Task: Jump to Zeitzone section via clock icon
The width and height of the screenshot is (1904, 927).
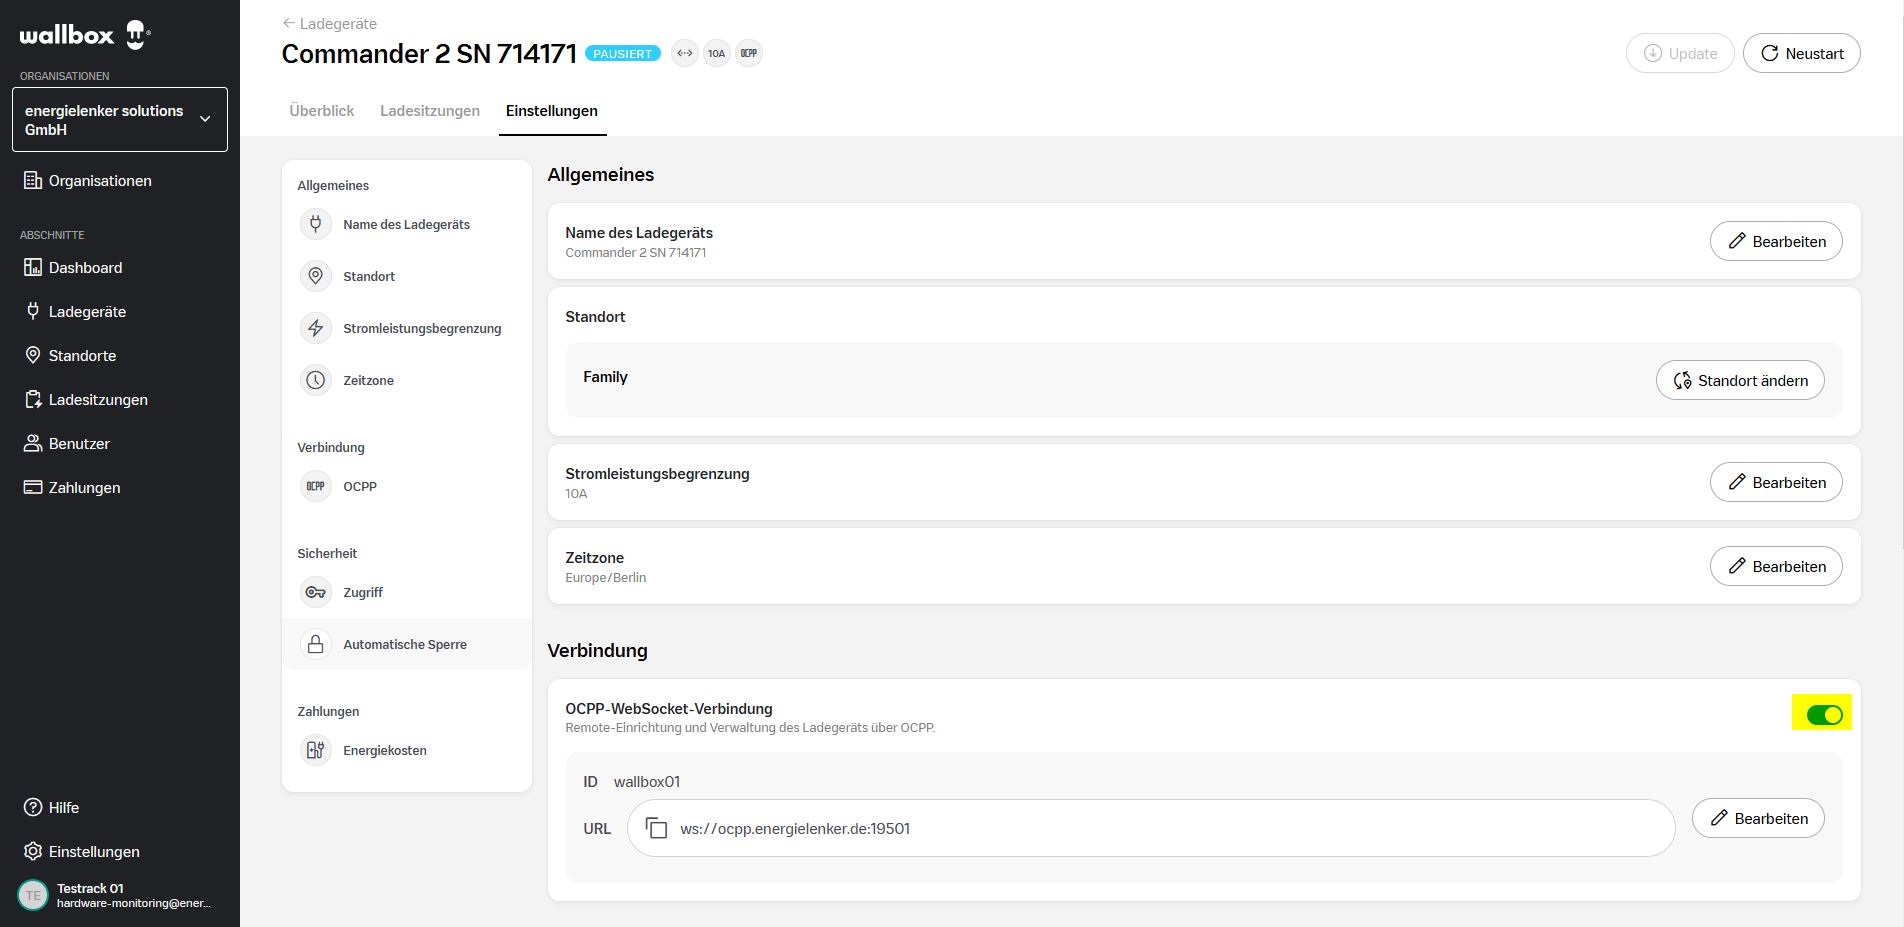Action: [316, 380]
